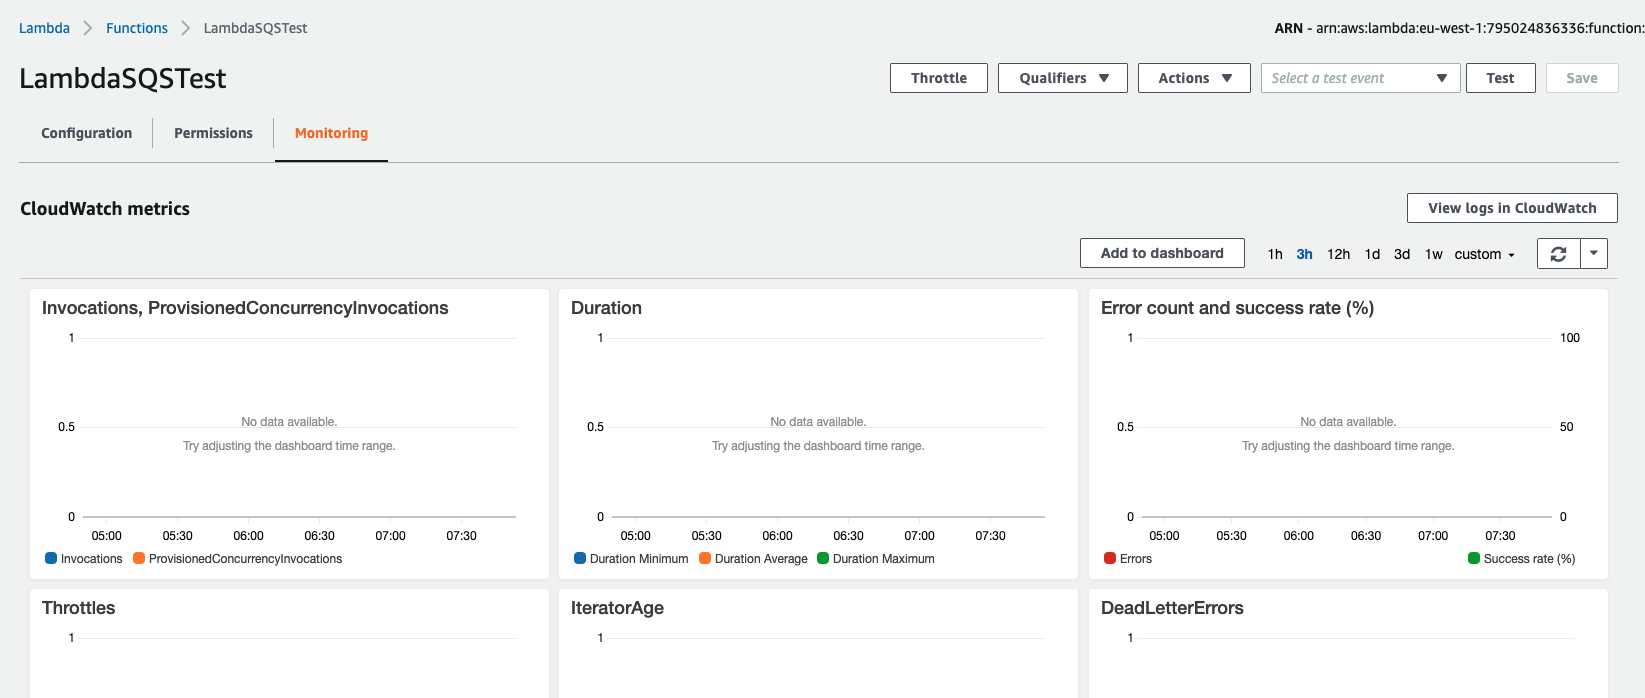Screen dimensions: 1645x698
Task: Click the Save button
Action: point(1582,78)
